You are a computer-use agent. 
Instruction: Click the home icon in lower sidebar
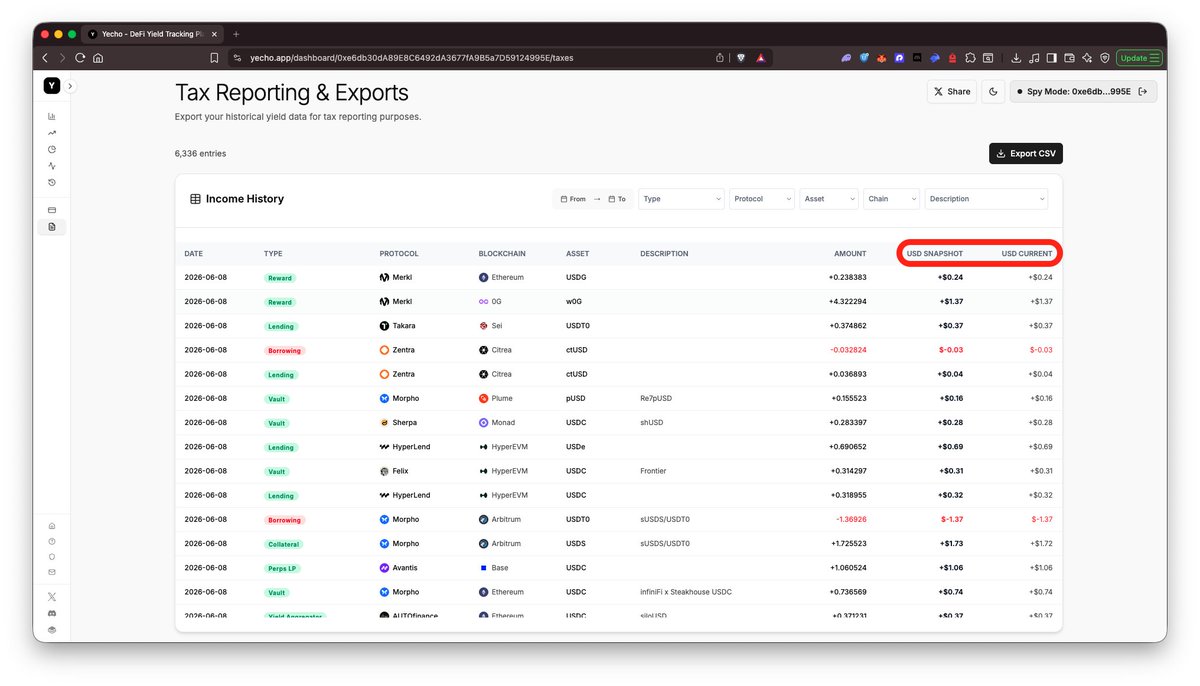(52, 525)
